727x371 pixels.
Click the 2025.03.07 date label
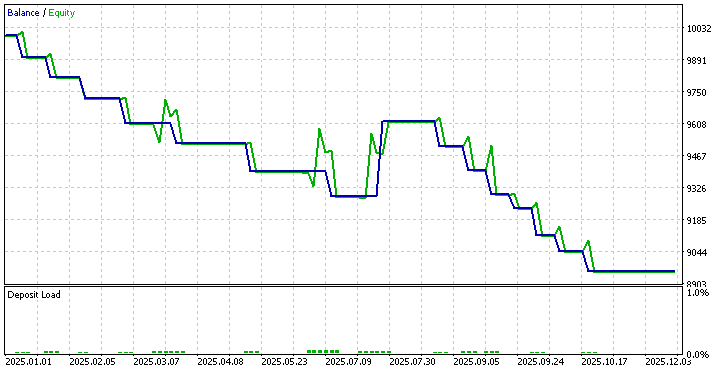point(156,362)
